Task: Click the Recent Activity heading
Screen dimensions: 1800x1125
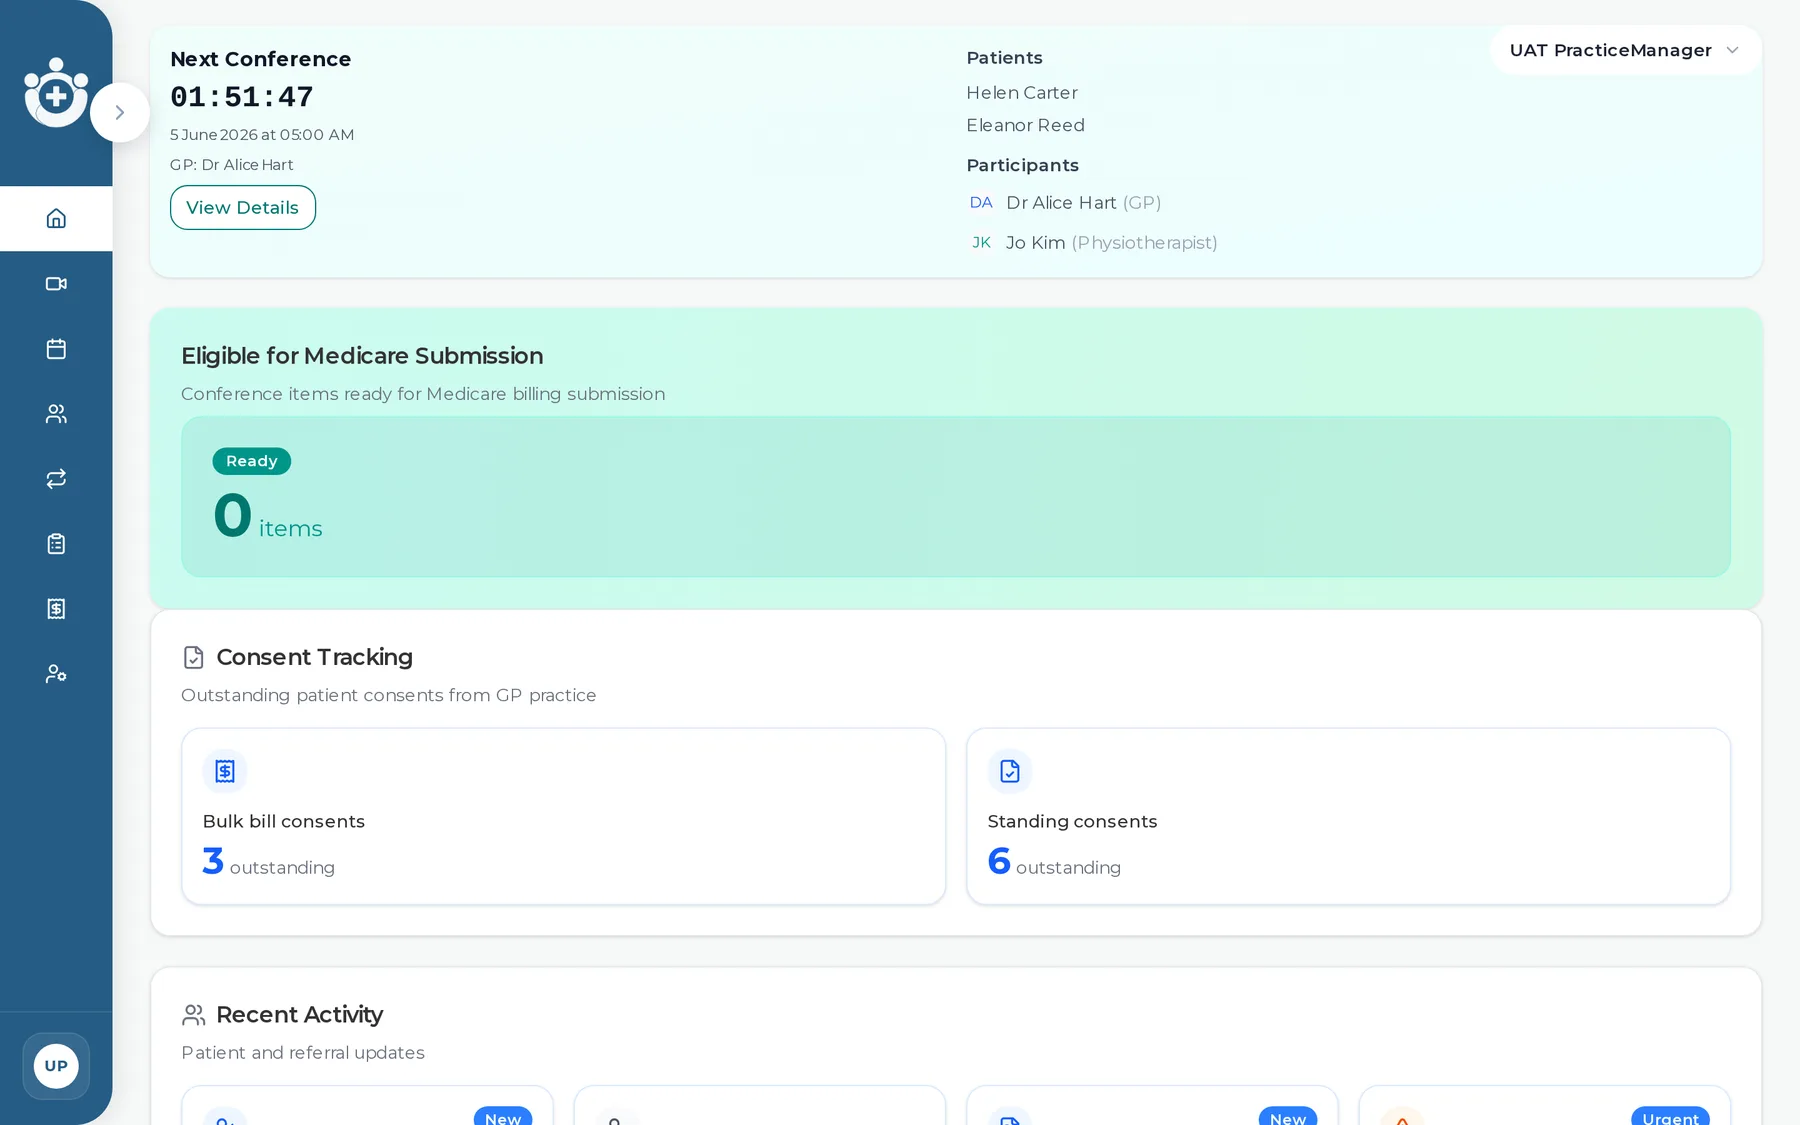Action: (x=300, y=1015)
